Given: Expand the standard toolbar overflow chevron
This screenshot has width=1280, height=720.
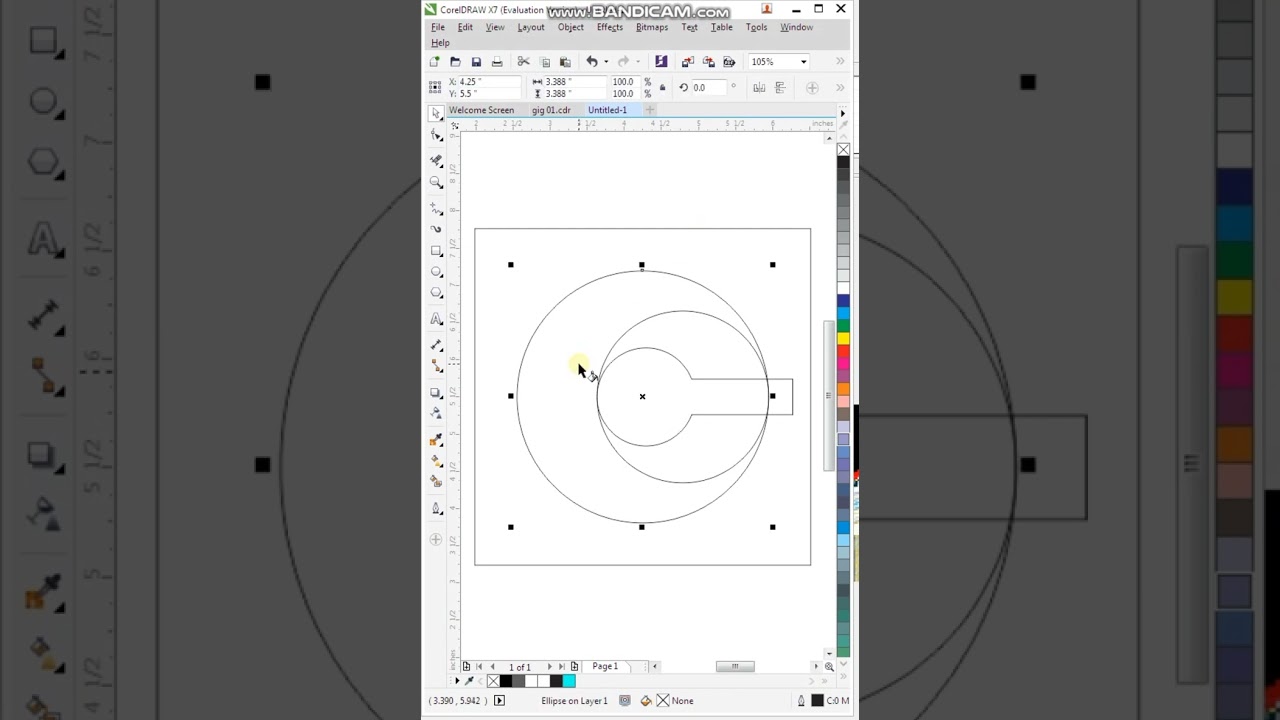Looking at the screenshot, I should (840, 62).
